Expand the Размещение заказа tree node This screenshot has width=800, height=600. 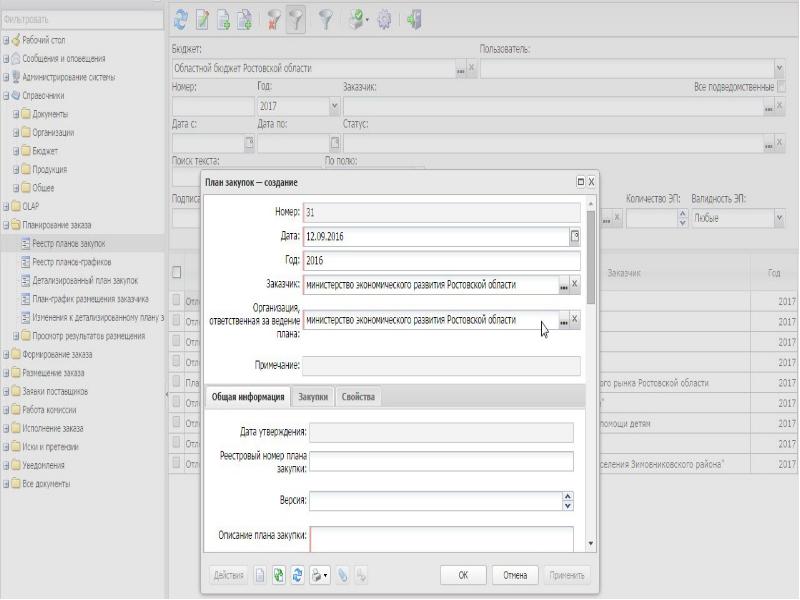click(x=6, y=373)
